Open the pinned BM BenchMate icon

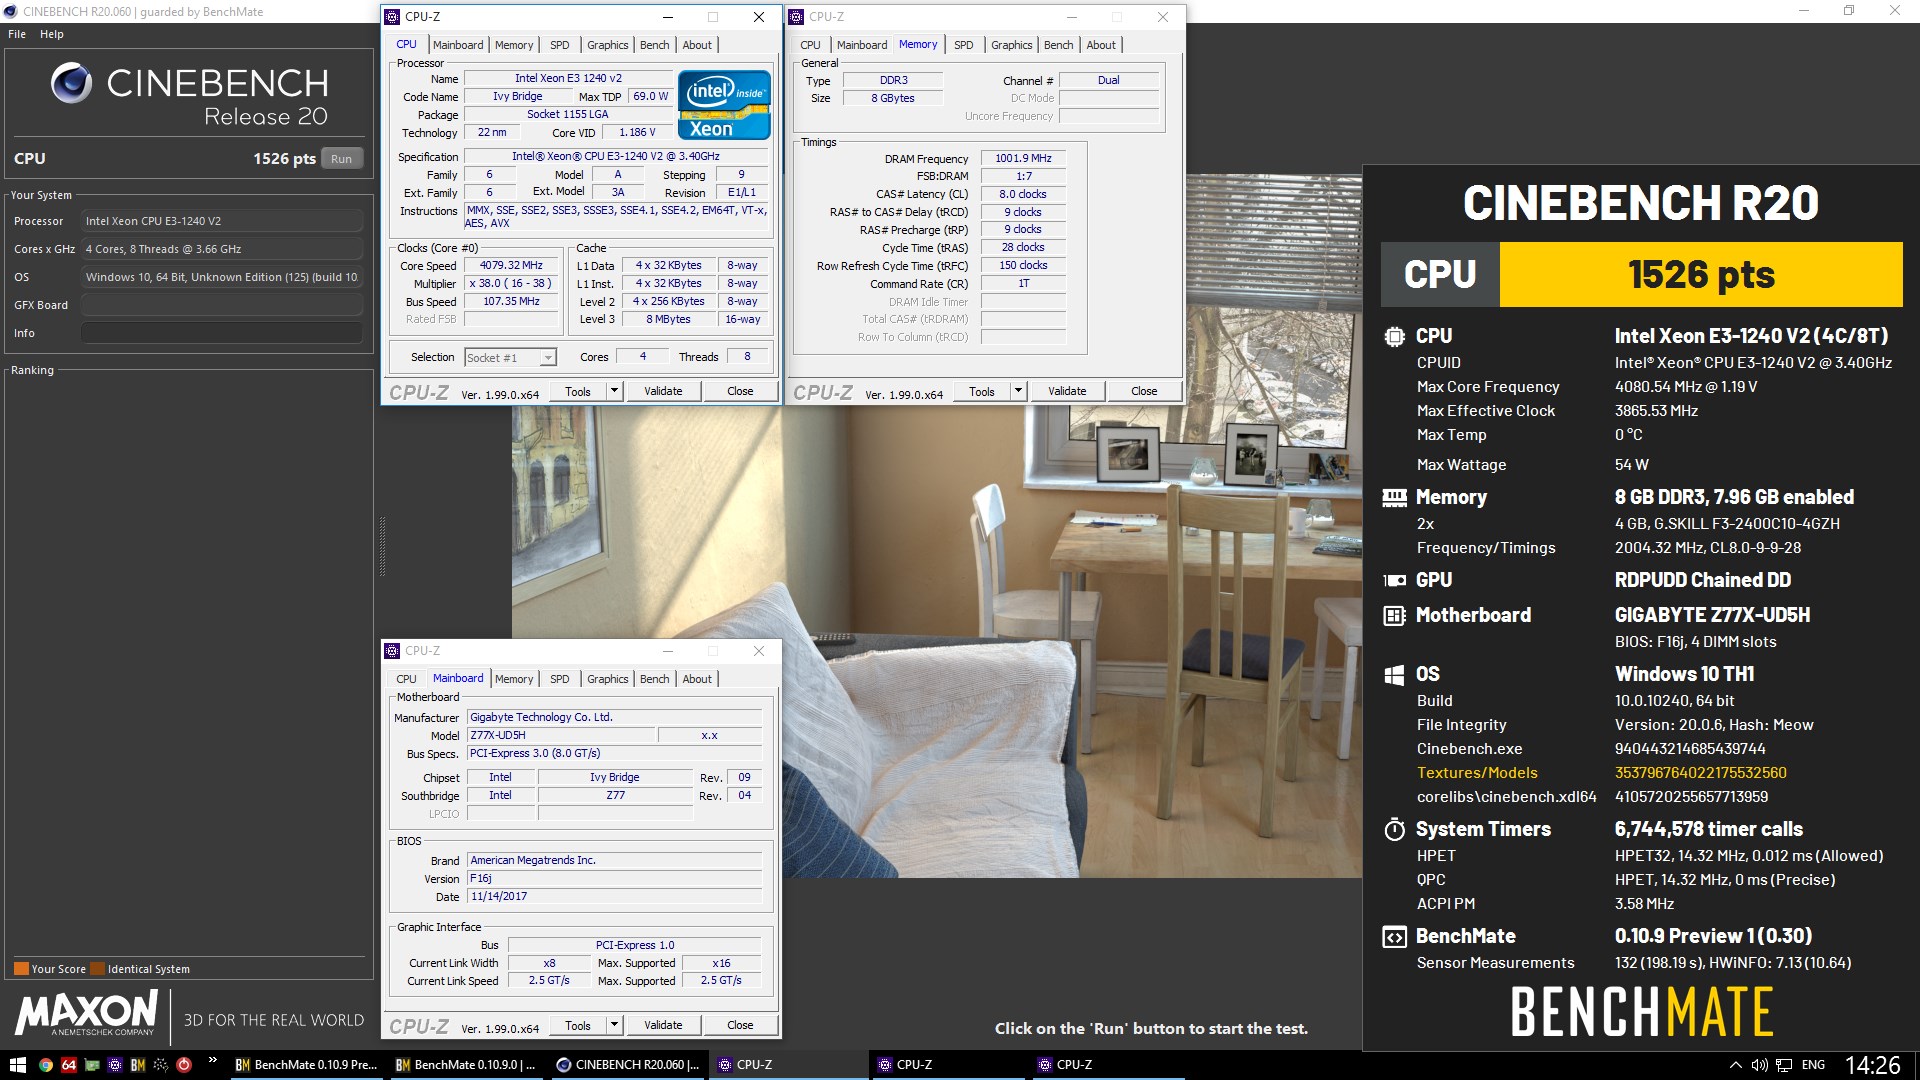coord(138,1065)
